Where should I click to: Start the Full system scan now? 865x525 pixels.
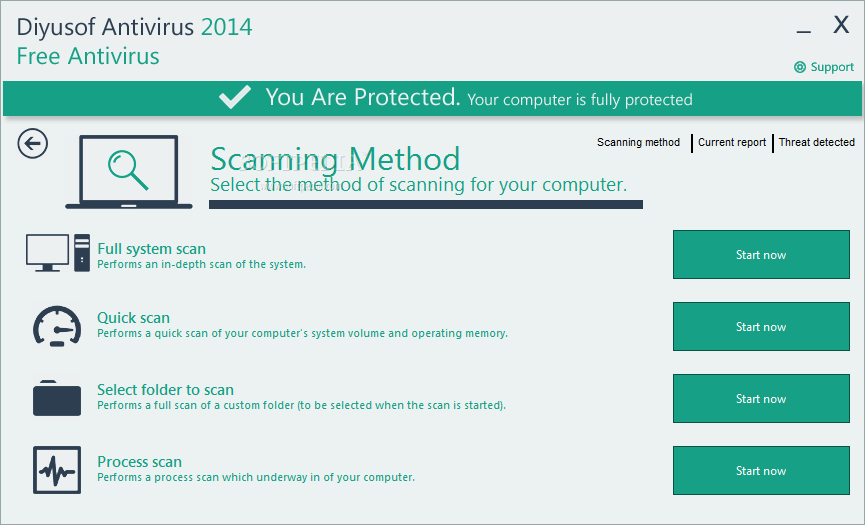(x=761, y=255)
